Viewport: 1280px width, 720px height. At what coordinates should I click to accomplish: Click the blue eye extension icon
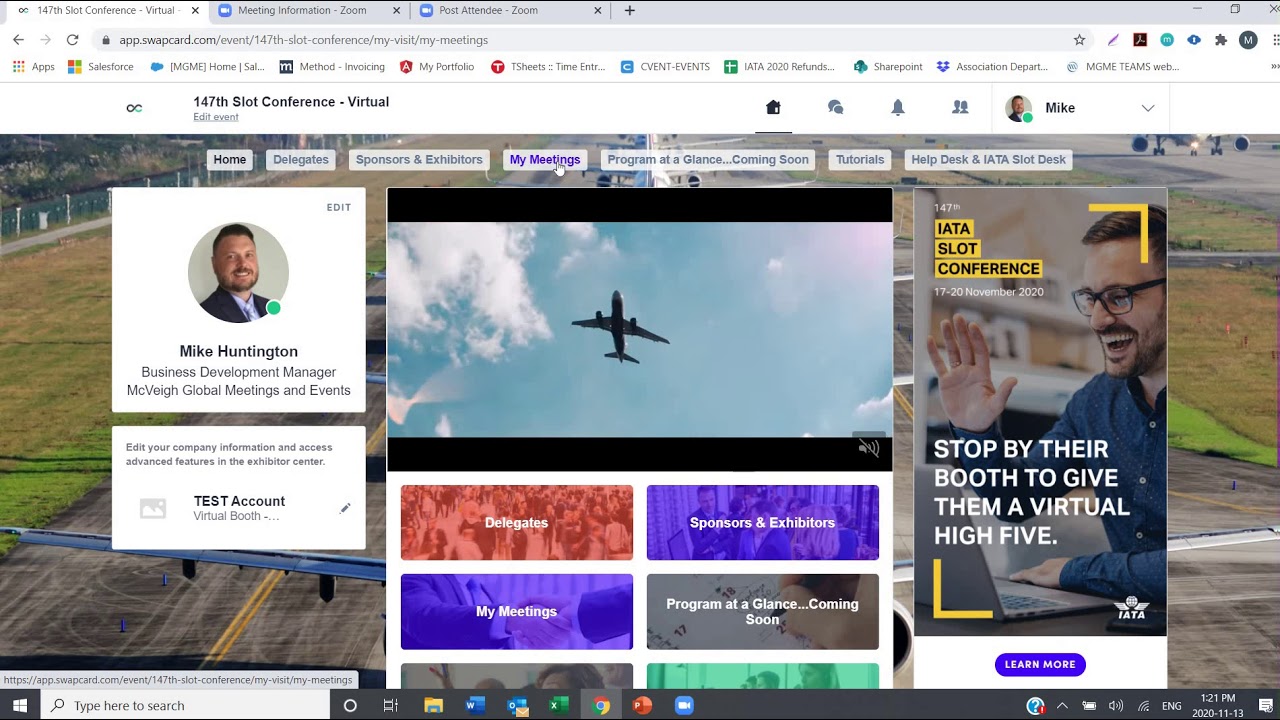(1194, 40)
